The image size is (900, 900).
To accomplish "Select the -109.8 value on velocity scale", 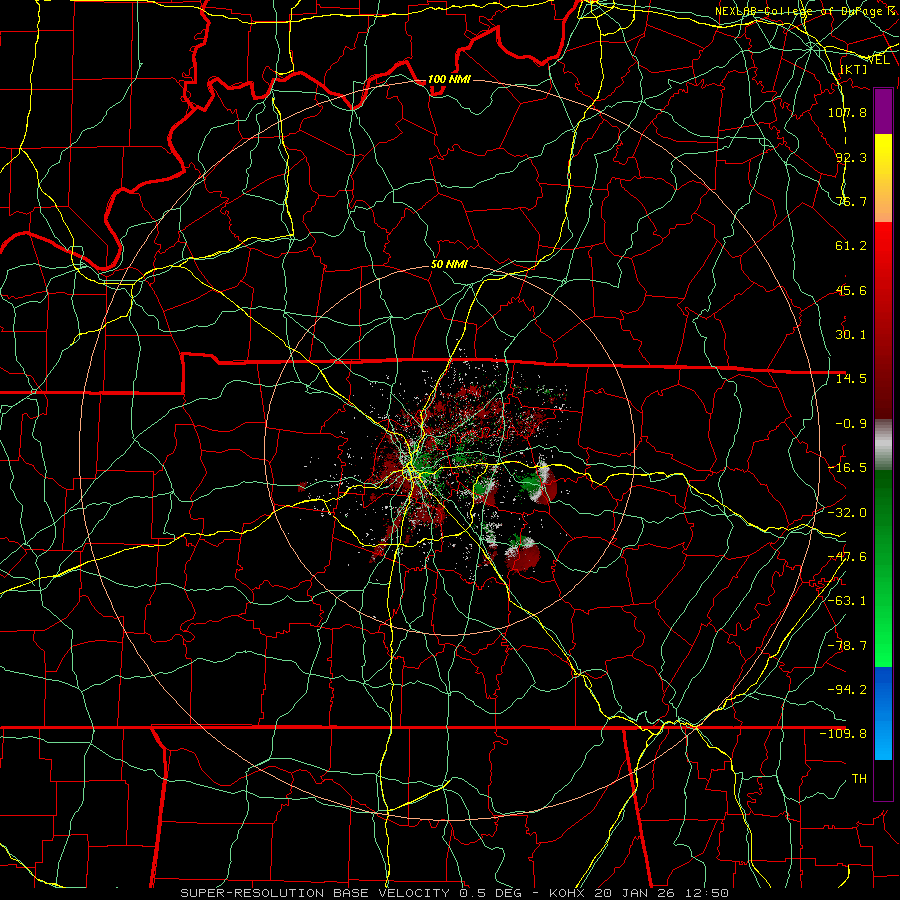I will [843, 734].
